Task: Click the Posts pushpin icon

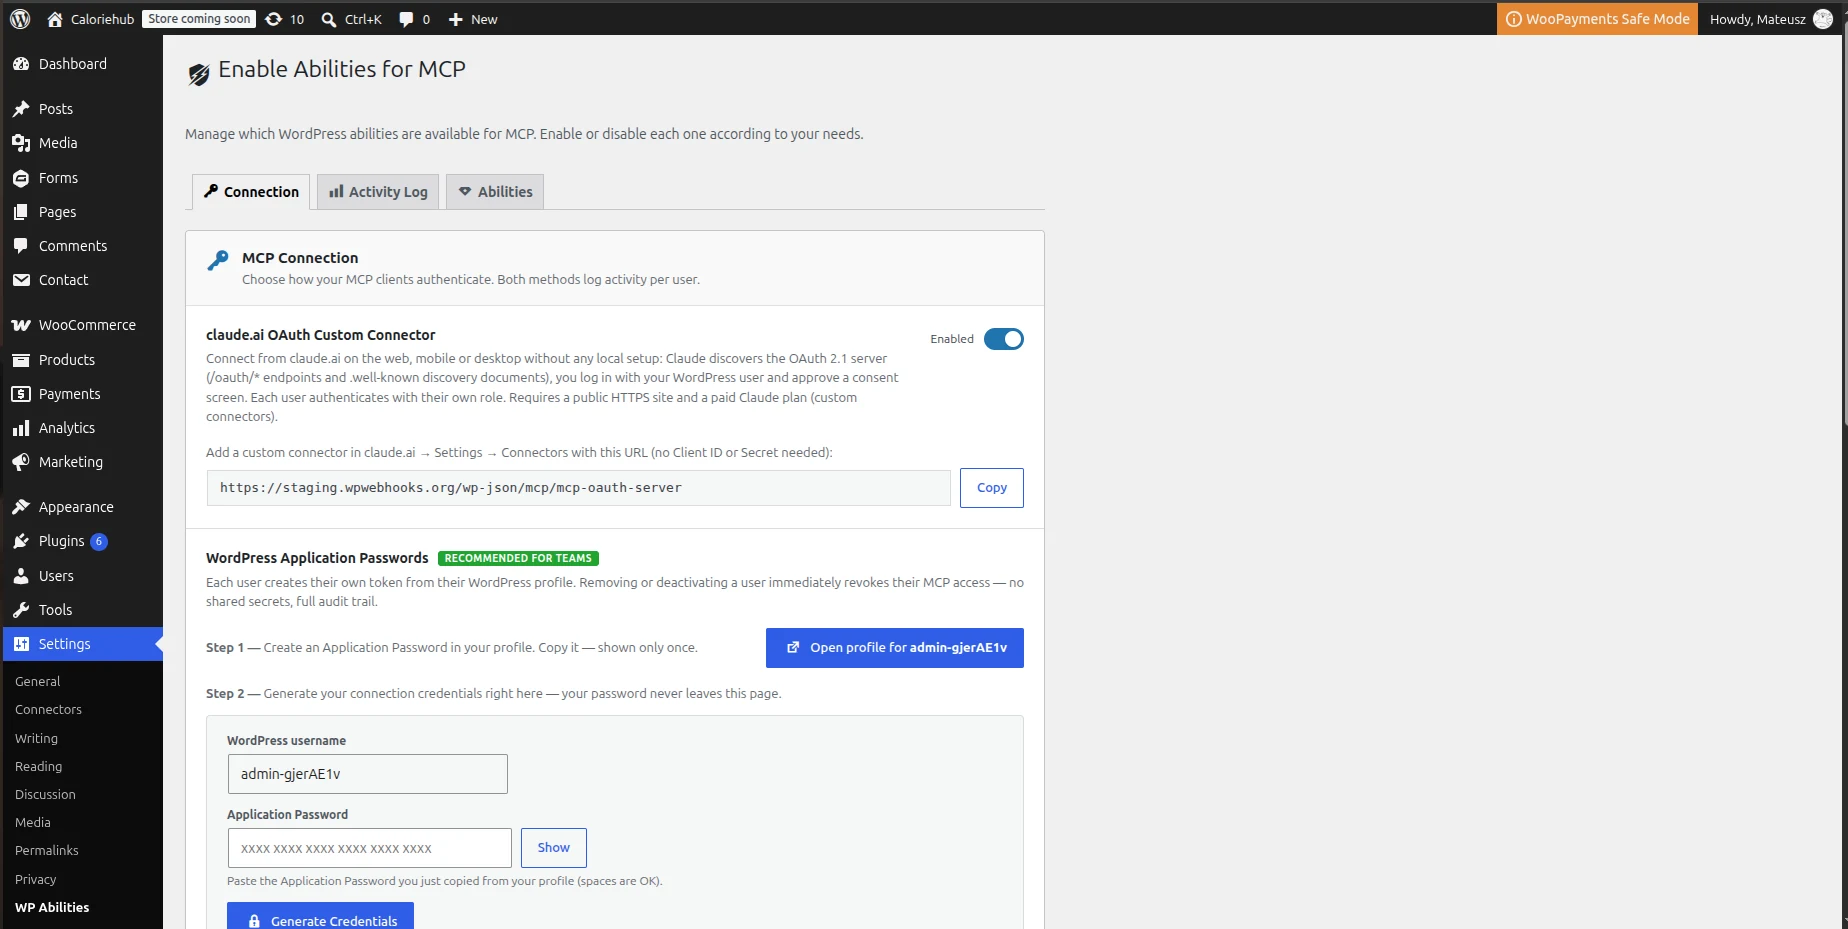Action: tap(21, 109)
